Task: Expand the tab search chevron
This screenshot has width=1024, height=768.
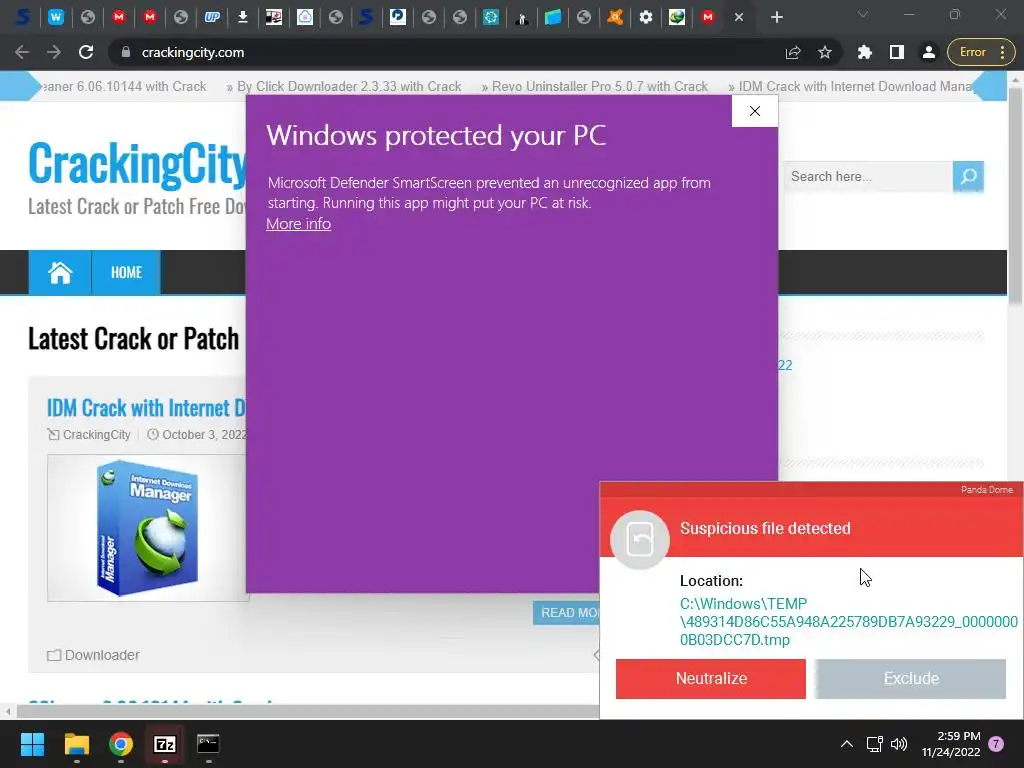Action: (863, 14)
